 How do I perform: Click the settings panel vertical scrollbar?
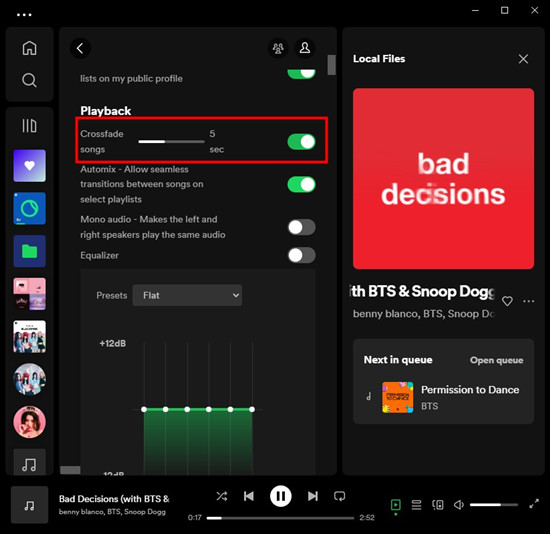[x=331, y=65]
